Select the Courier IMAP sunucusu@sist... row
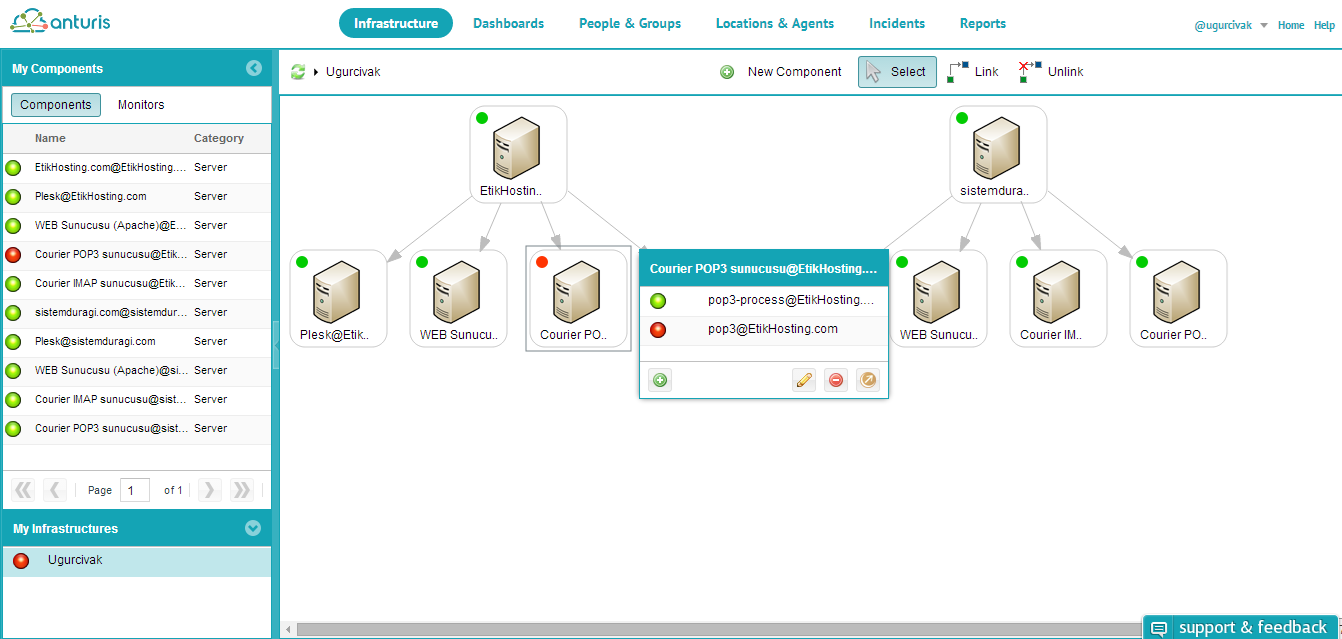1342x639 pixels. 137,400
